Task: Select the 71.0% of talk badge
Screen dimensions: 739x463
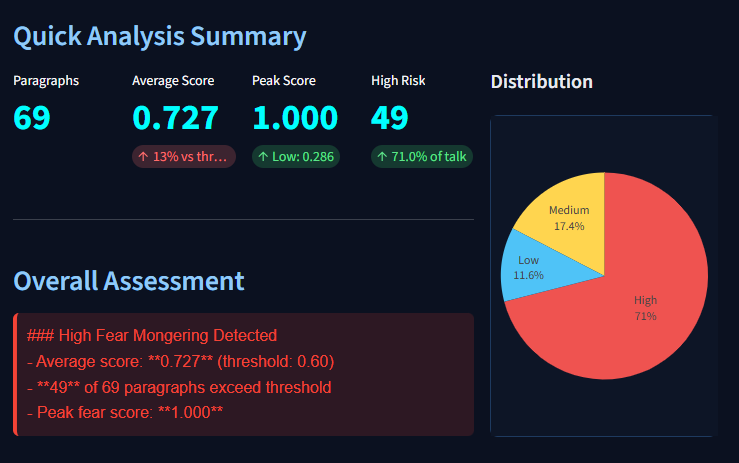Action: pyautogui.click(x=422, y=157)
